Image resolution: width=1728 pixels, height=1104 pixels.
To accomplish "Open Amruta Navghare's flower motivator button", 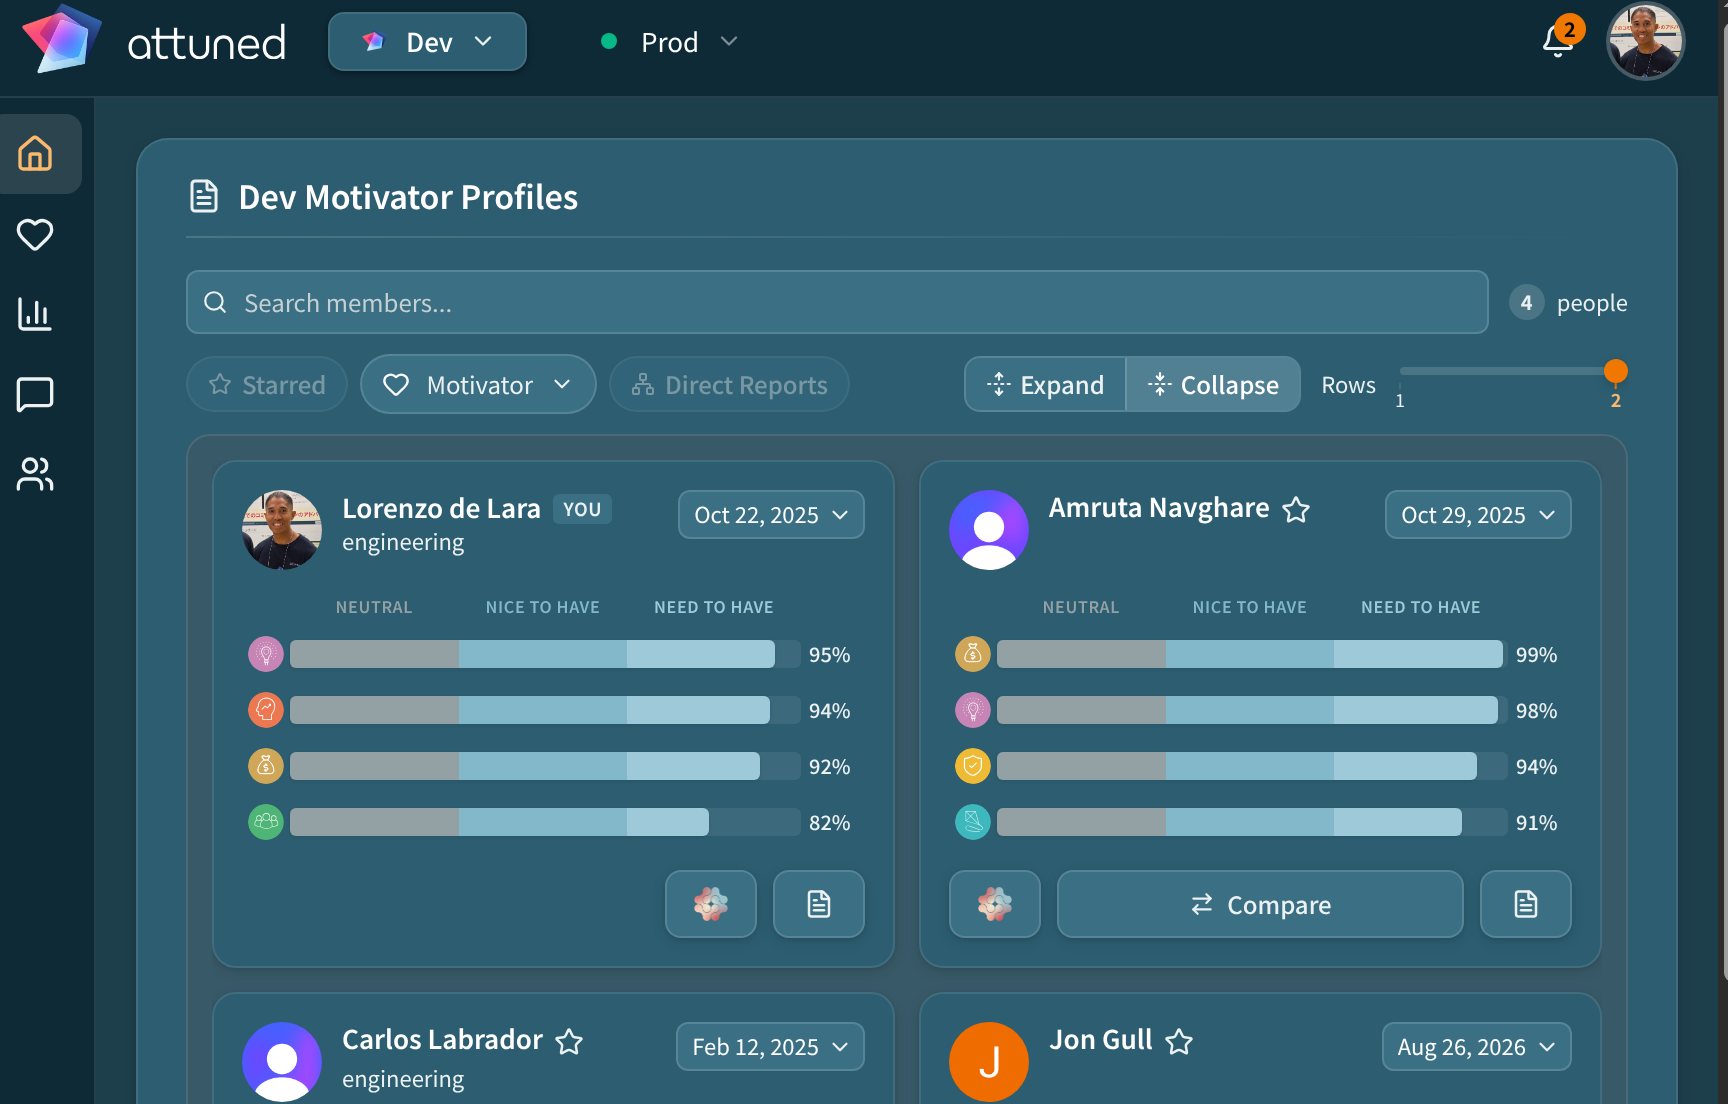I will (x=995, y=904).
